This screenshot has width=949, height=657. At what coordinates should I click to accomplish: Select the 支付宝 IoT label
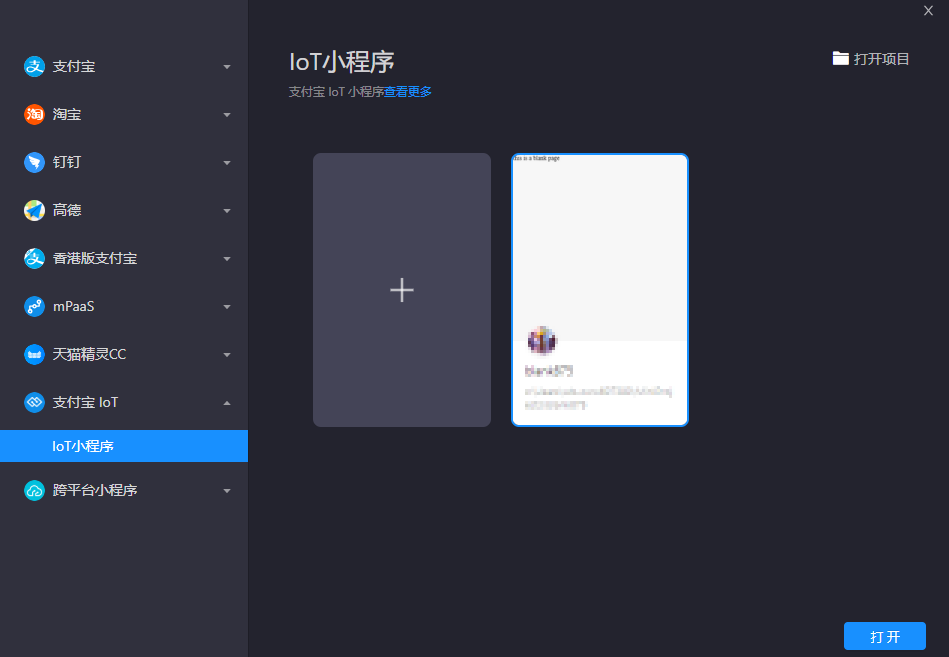tap(85, 402)
